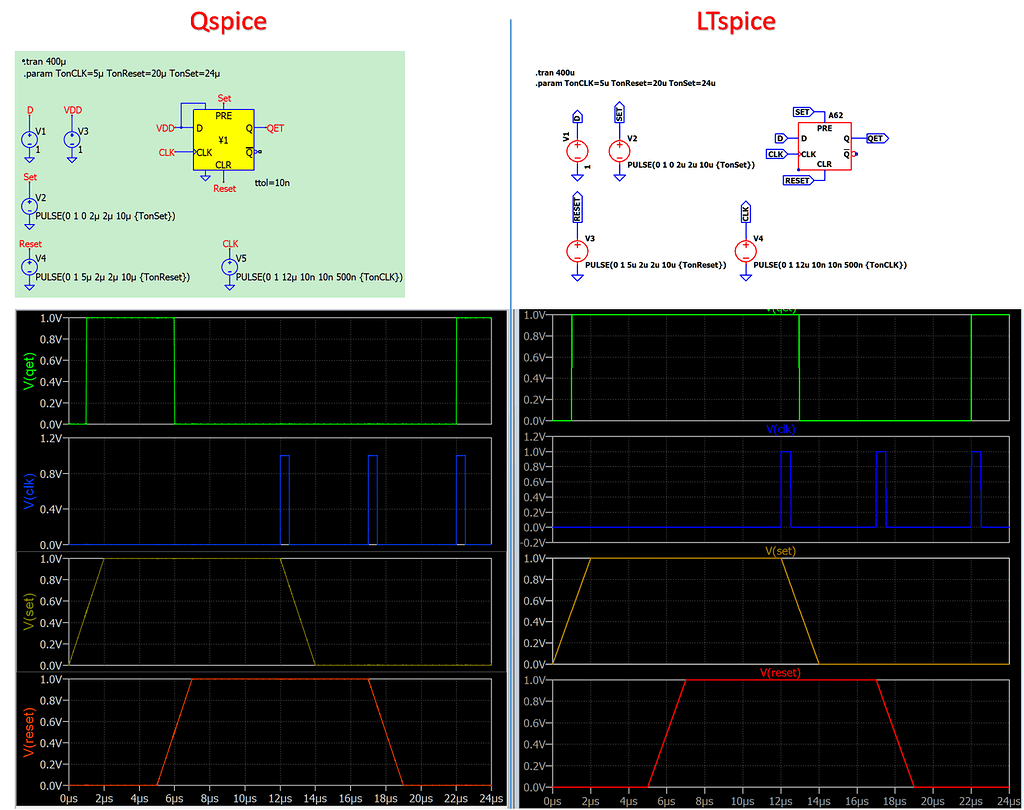
Task: Switch to the Qspice pane heading
Action: point(227,21)
